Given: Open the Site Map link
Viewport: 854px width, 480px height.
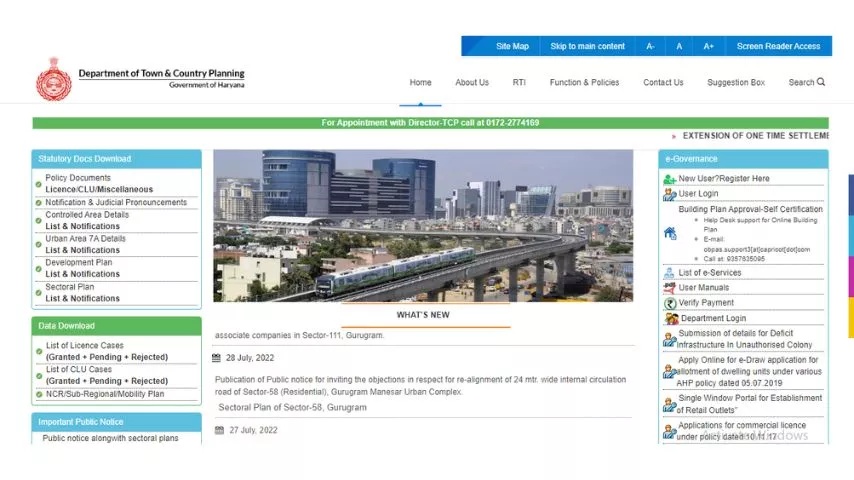Looking at the screenshot, I should point(512,46).
